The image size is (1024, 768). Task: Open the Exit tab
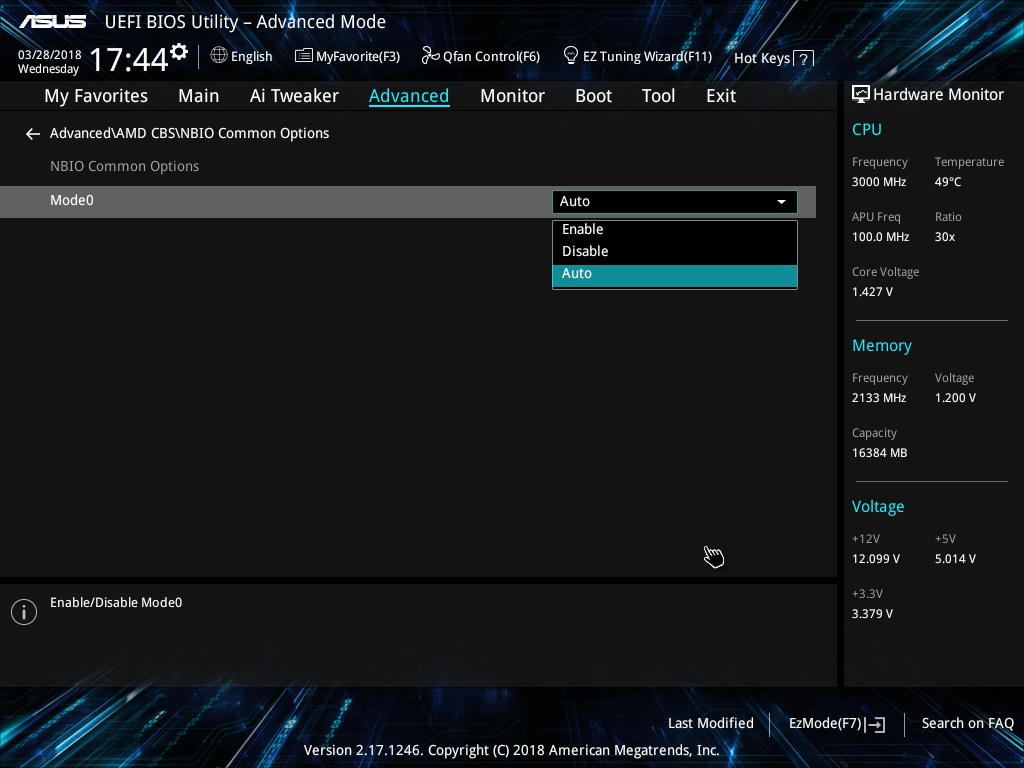point(721,96)
